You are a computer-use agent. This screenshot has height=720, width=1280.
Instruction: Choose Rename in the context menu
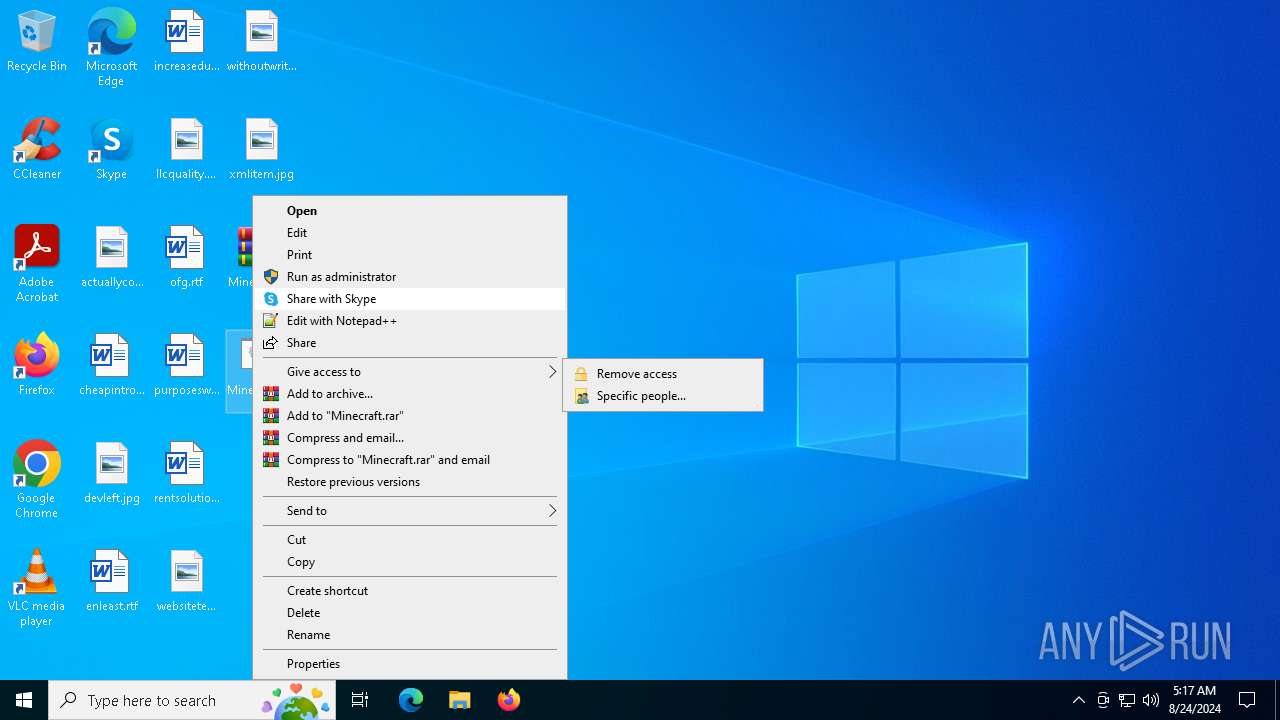tap(410, 635)
